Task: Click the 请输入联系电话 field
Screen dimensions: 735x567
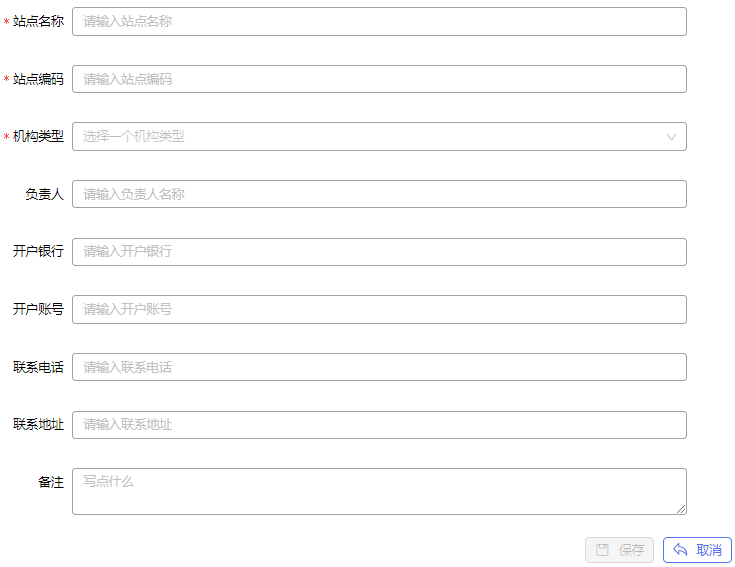Action: 379,367
